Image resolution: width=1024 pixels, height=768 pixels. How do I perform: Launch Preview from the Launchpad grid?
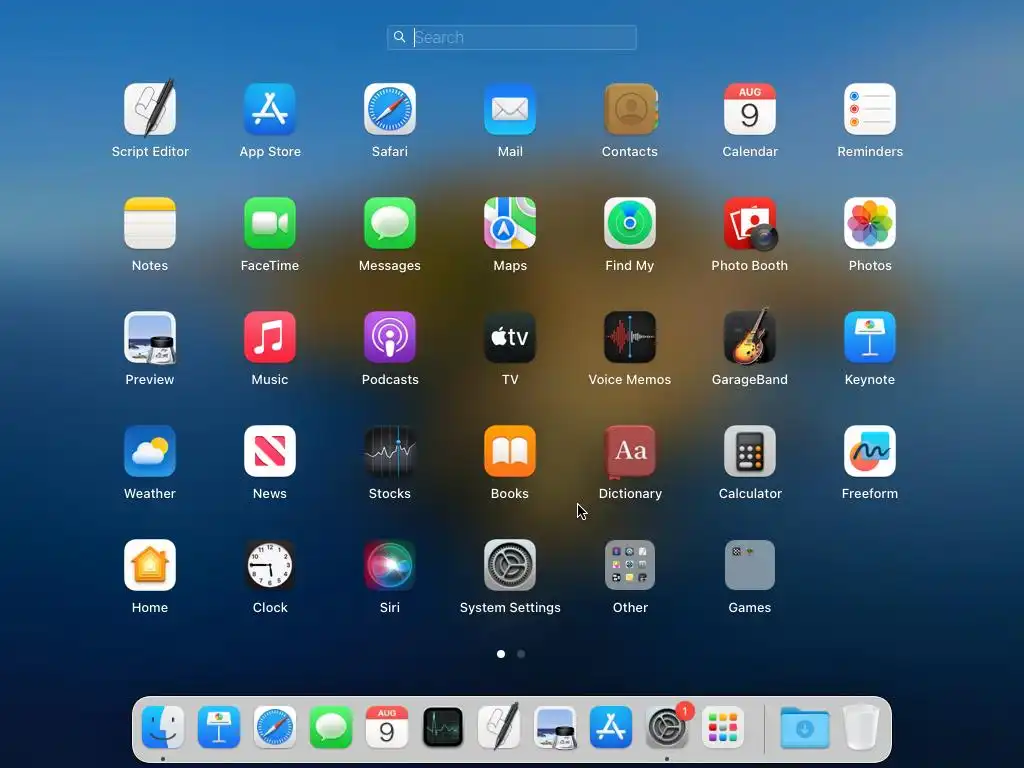pos(150,337)
